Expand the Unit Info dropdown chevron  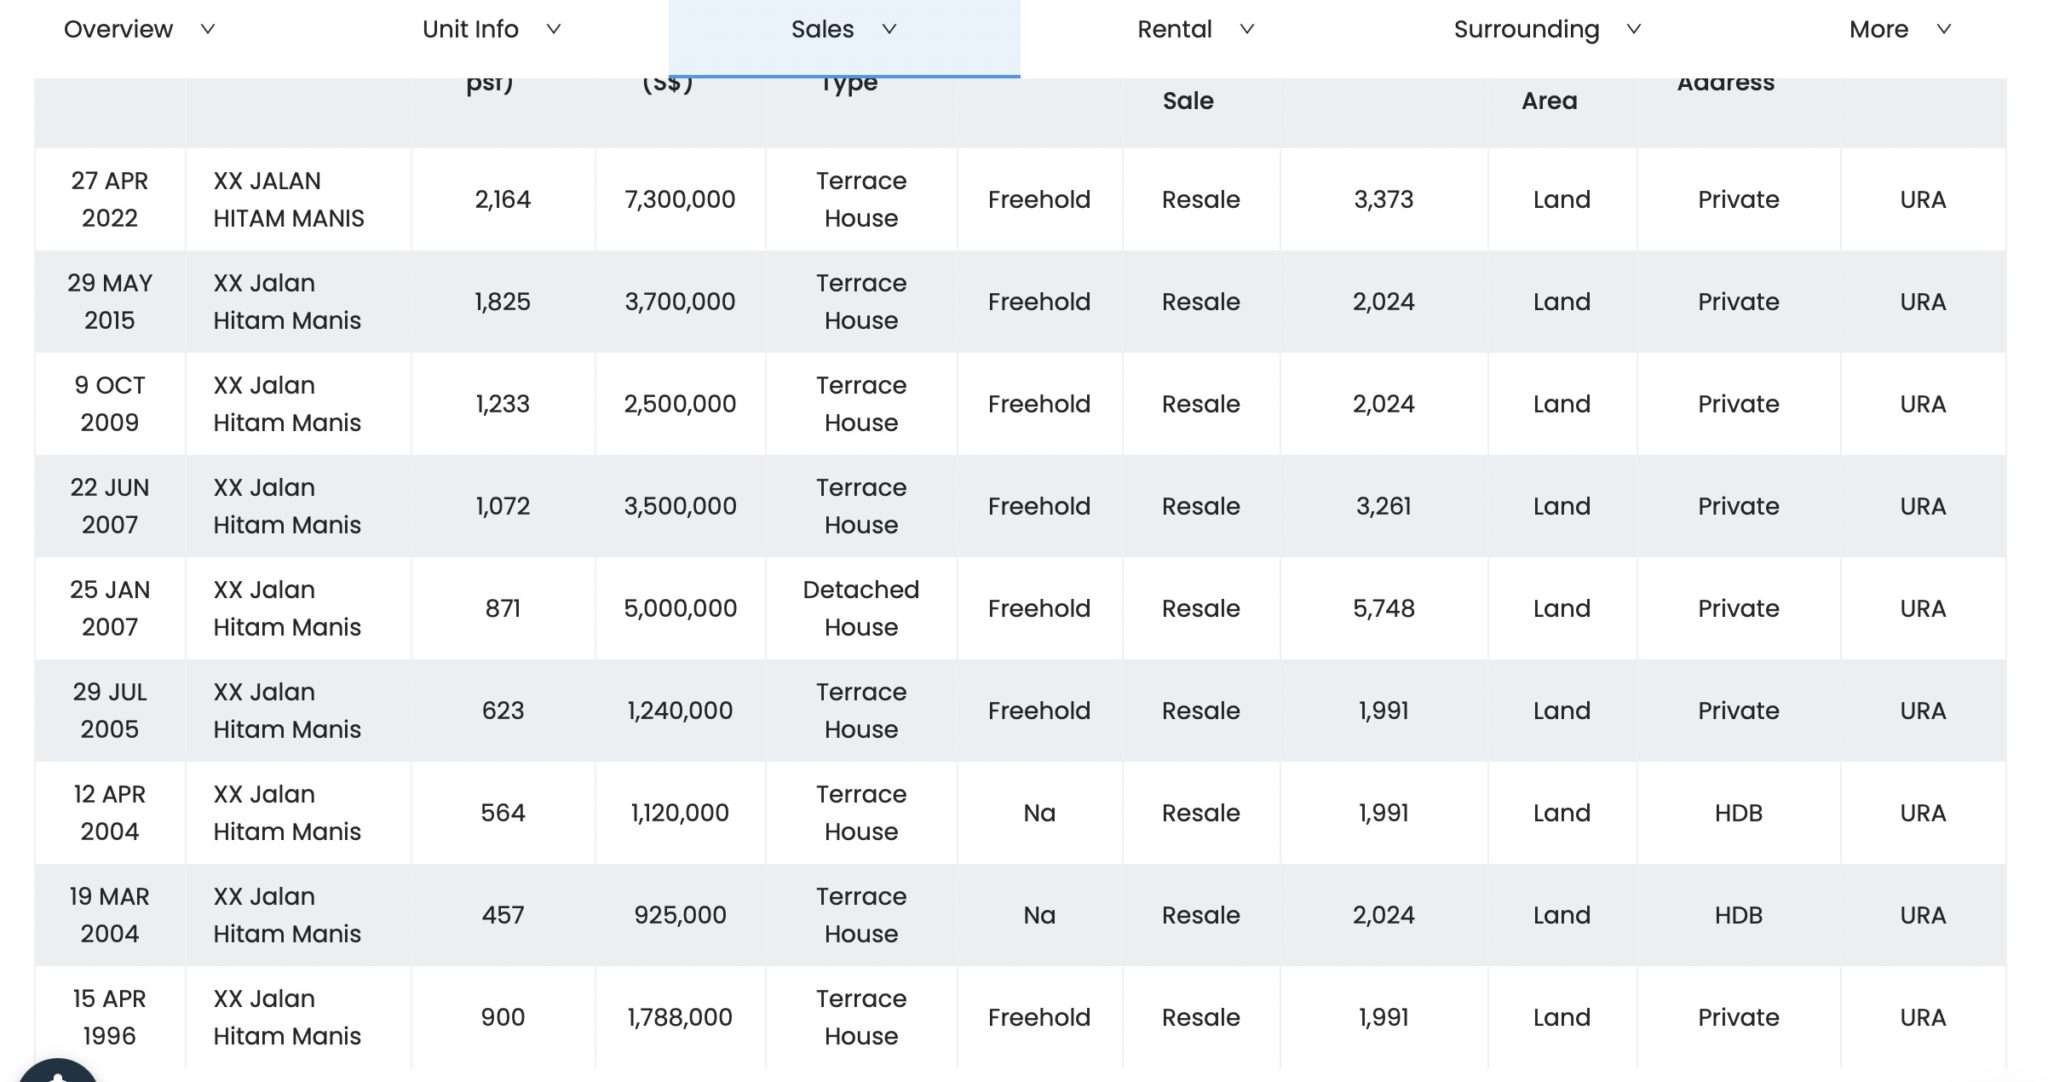(x=553, y=29)
